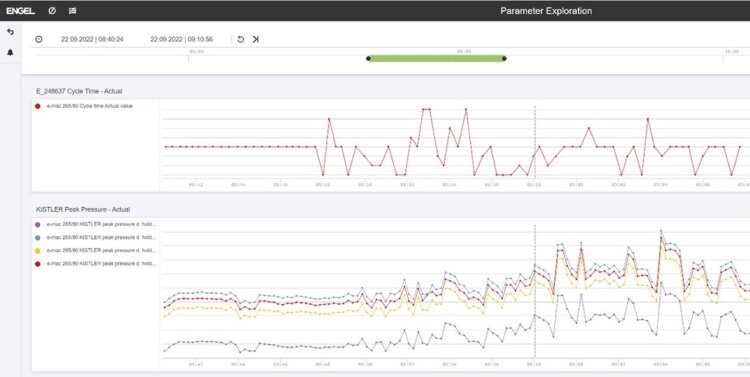
Task: Toggle red KISTLER peak pressure legend series
Action: pyautogui.click(x=96, y=264)
